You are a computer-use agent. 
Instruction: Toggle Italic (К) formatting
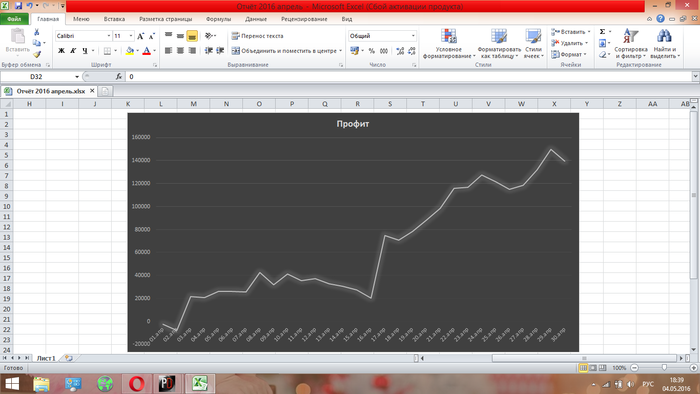(73, 51)
